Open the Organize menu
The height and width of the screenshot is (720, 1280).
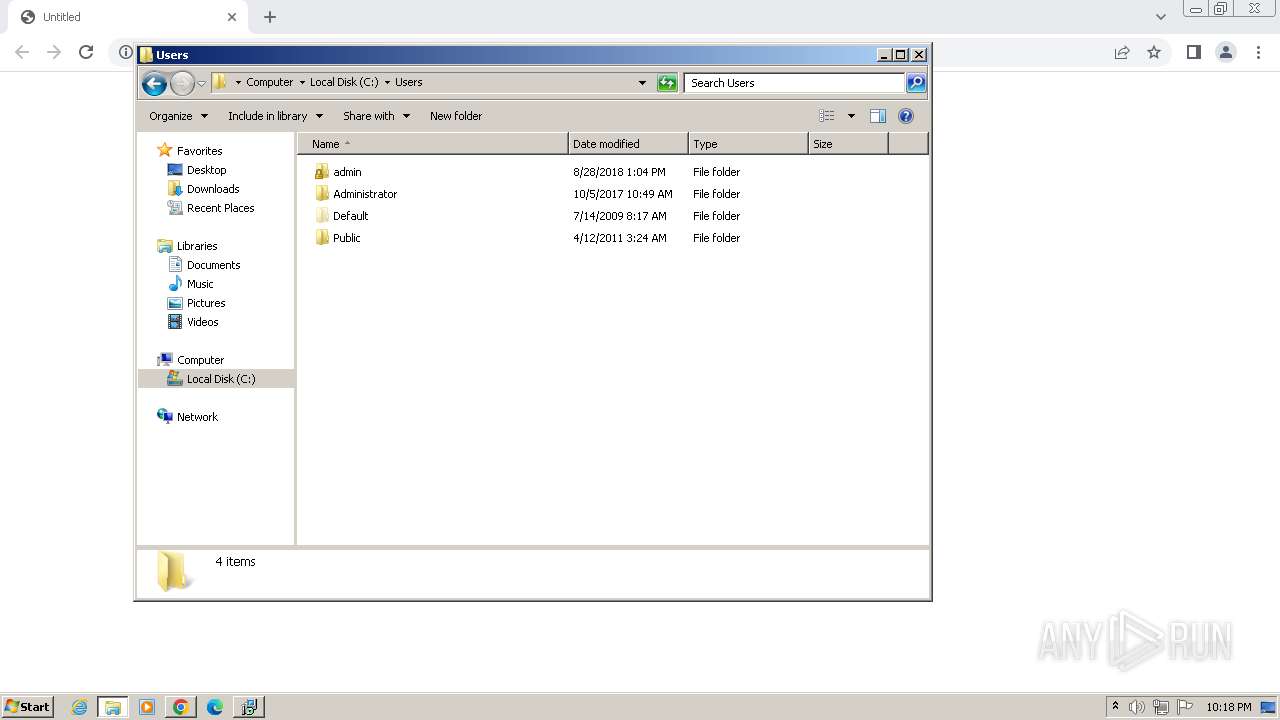tap(178, 116)
